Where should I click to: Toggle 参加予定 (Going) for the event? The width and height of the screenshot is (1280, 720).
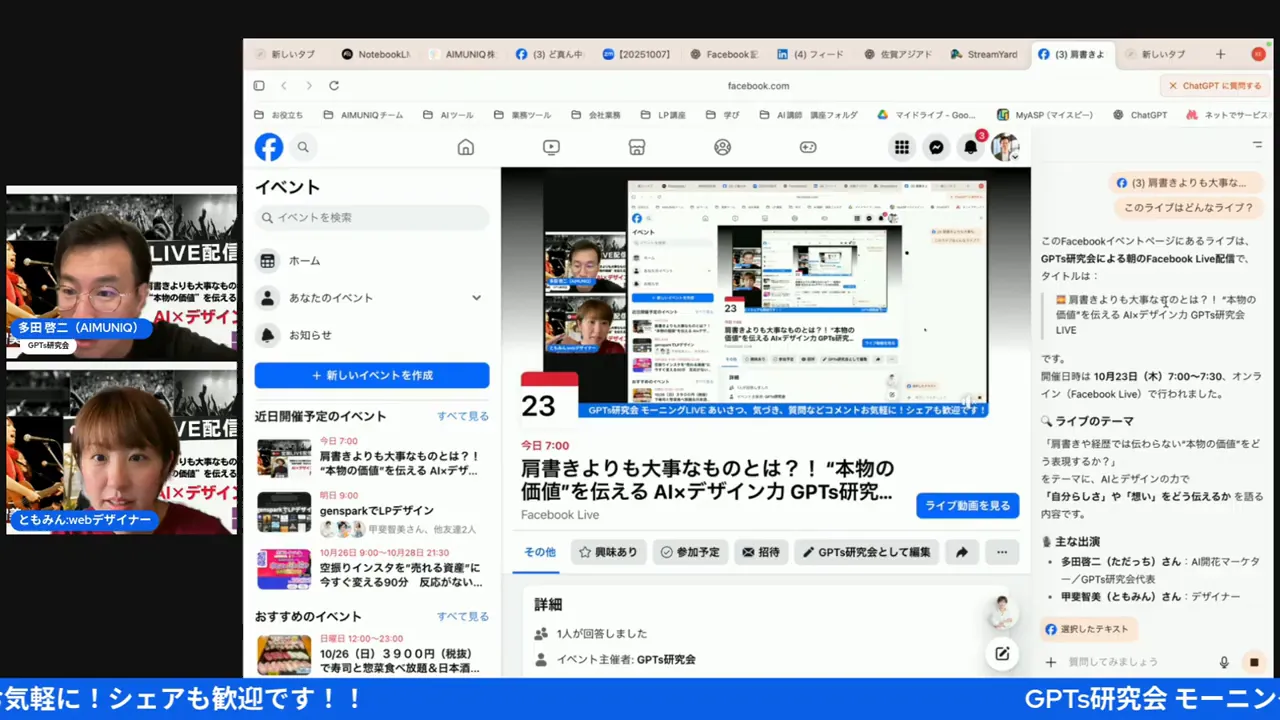point(690,552)
